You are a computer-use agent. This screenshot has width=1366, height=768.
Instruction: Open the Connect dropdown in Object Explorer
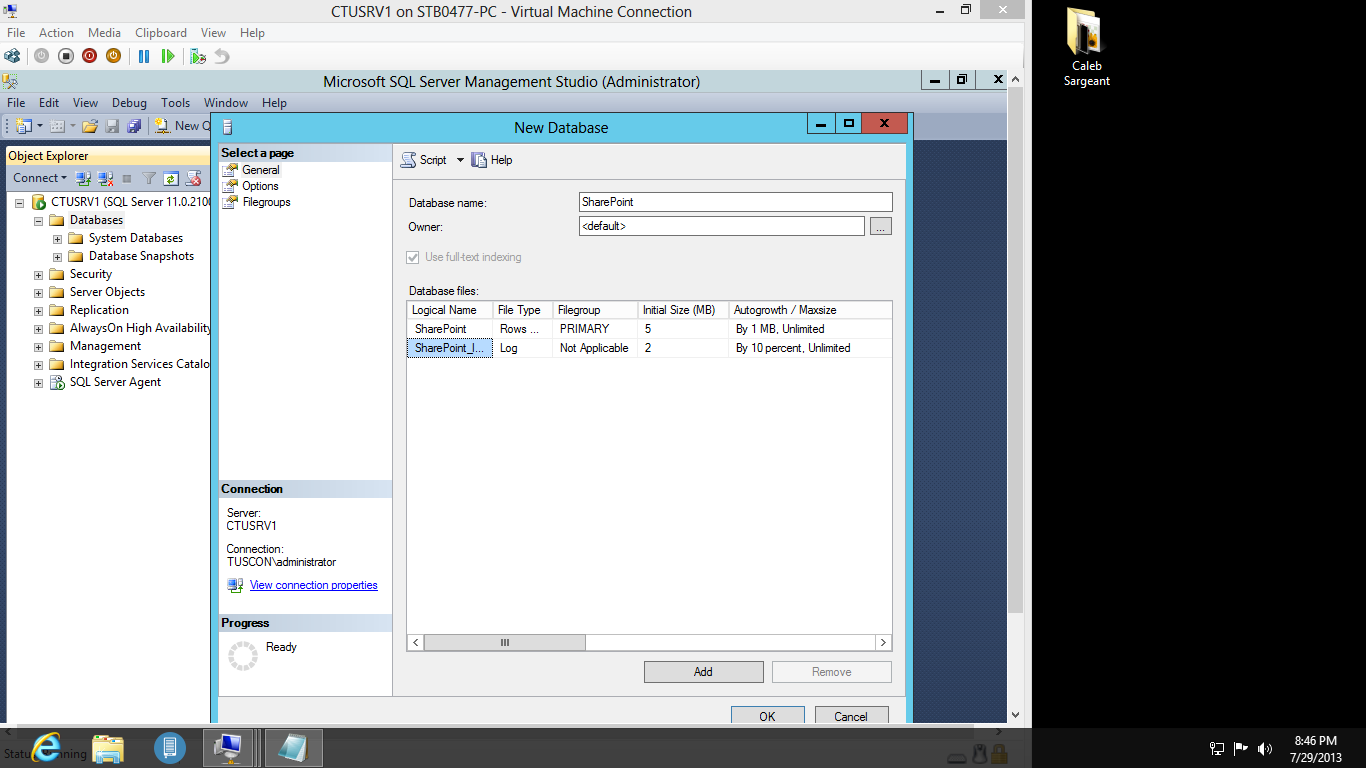click(40, 178)
